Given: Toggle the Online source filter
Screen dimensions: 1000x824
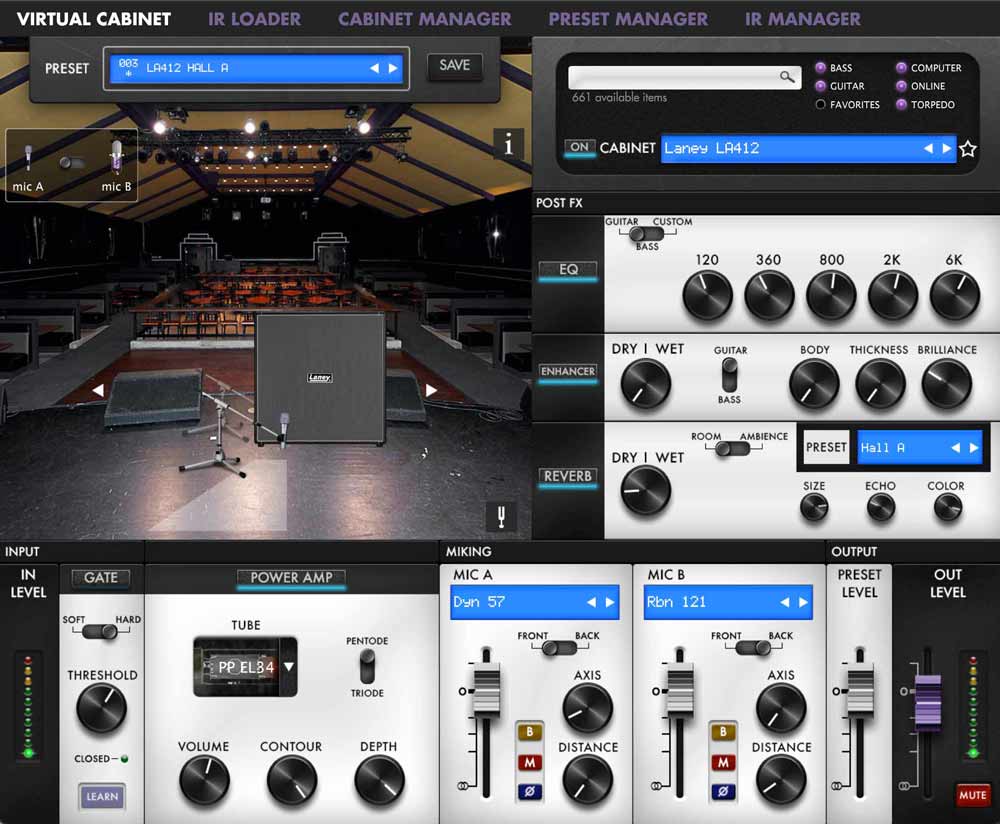Looking at the screenshot, I should [x=901, y=86].
